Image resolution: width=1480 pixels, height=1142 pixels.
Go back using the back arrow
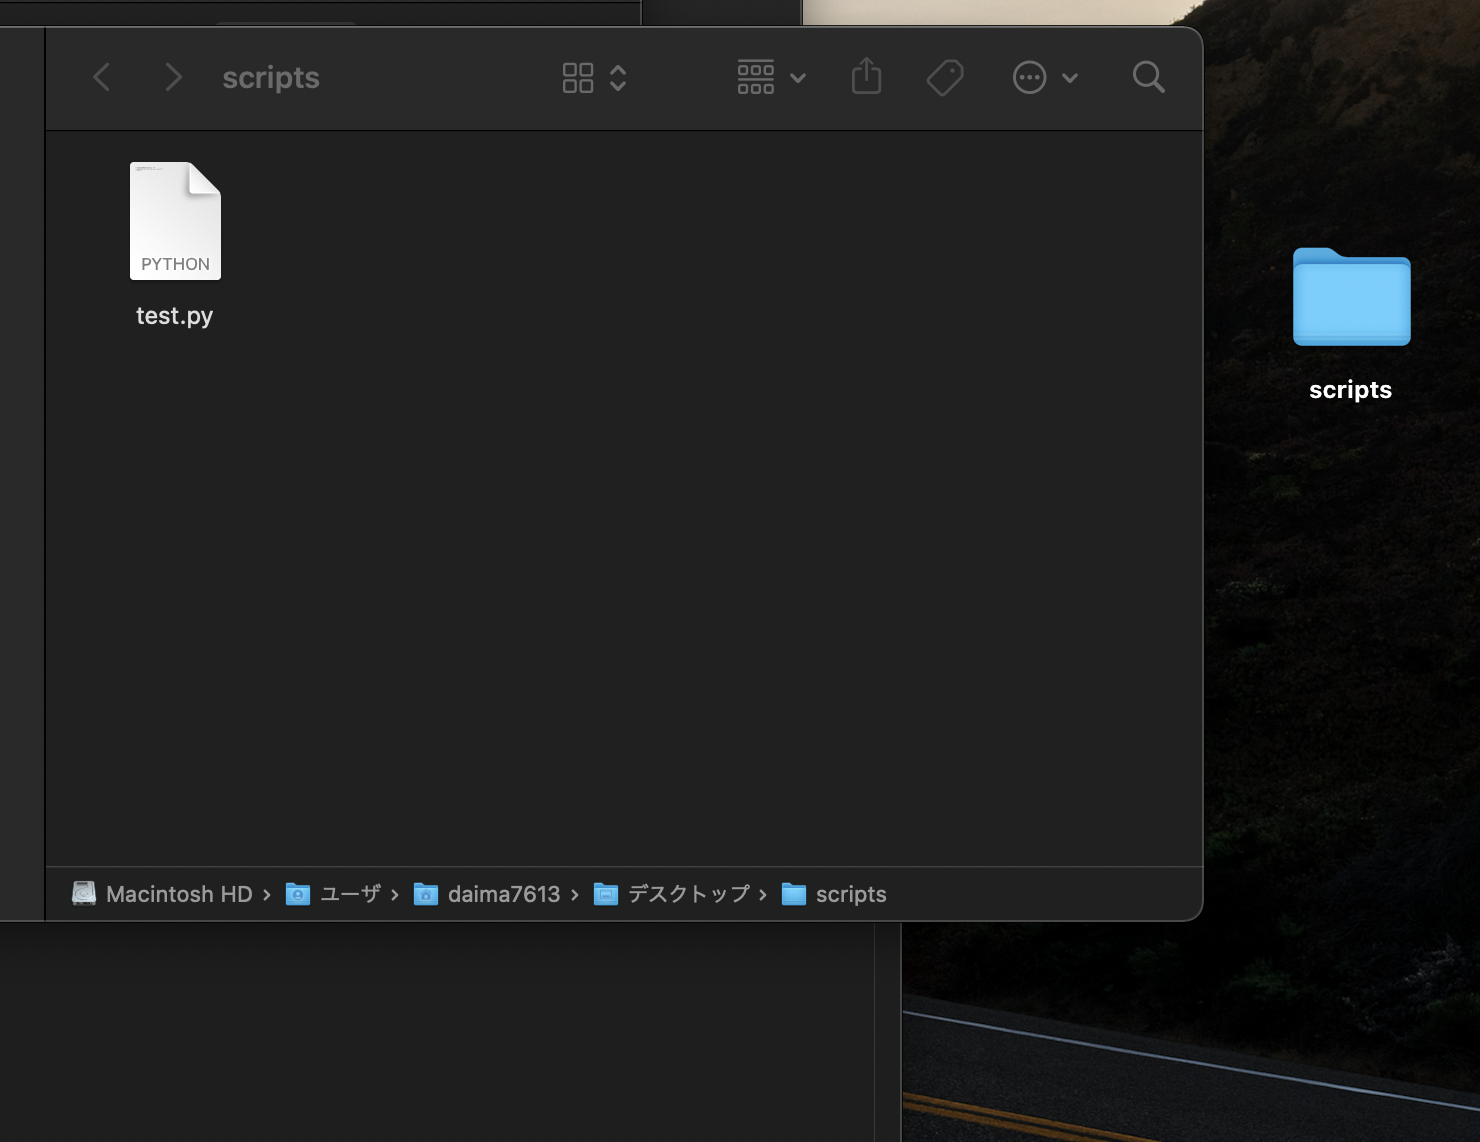(x=101, y=77)
